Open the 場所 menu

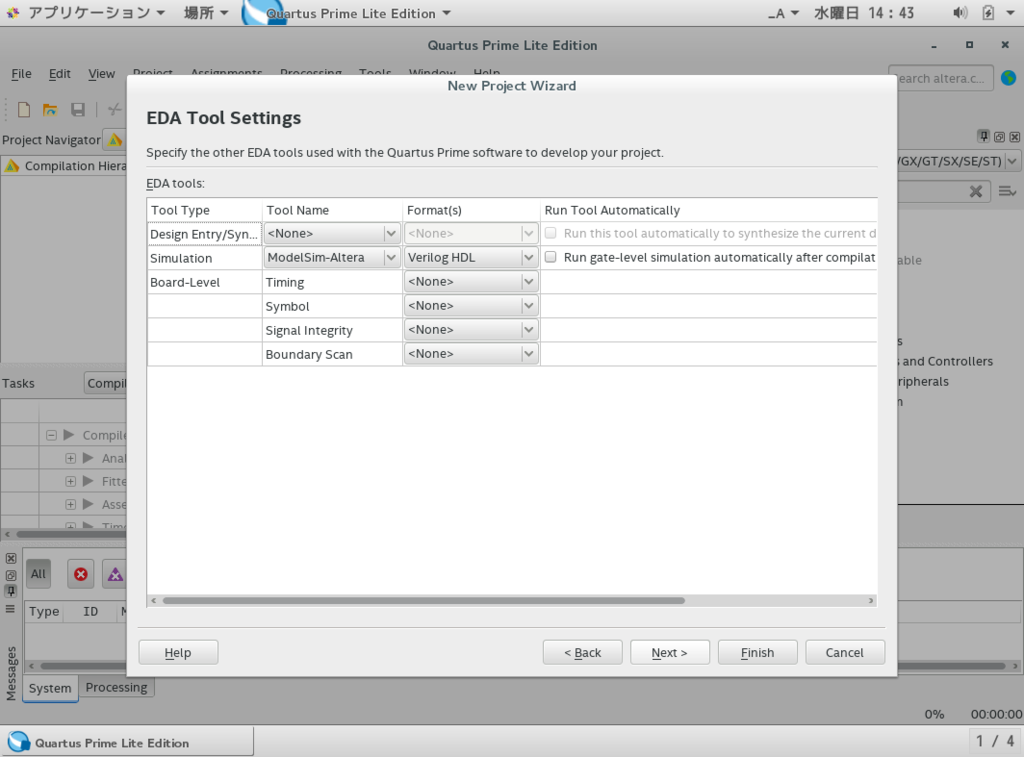[206, 13]
